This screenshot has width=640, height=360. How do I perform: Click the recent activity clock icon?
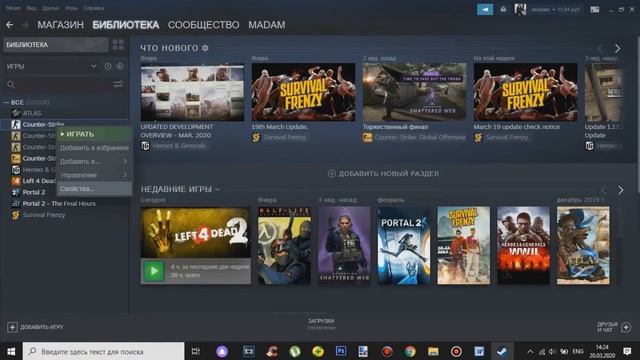coord(108,66)
